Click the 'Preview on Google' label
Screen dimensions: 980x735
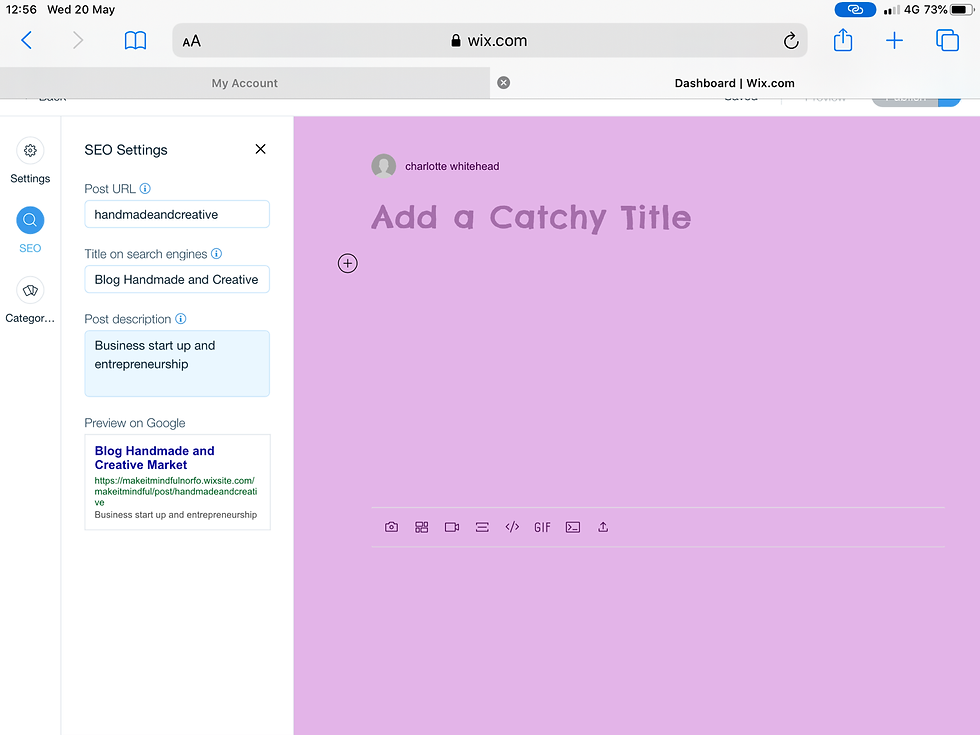tap(135, 423)
